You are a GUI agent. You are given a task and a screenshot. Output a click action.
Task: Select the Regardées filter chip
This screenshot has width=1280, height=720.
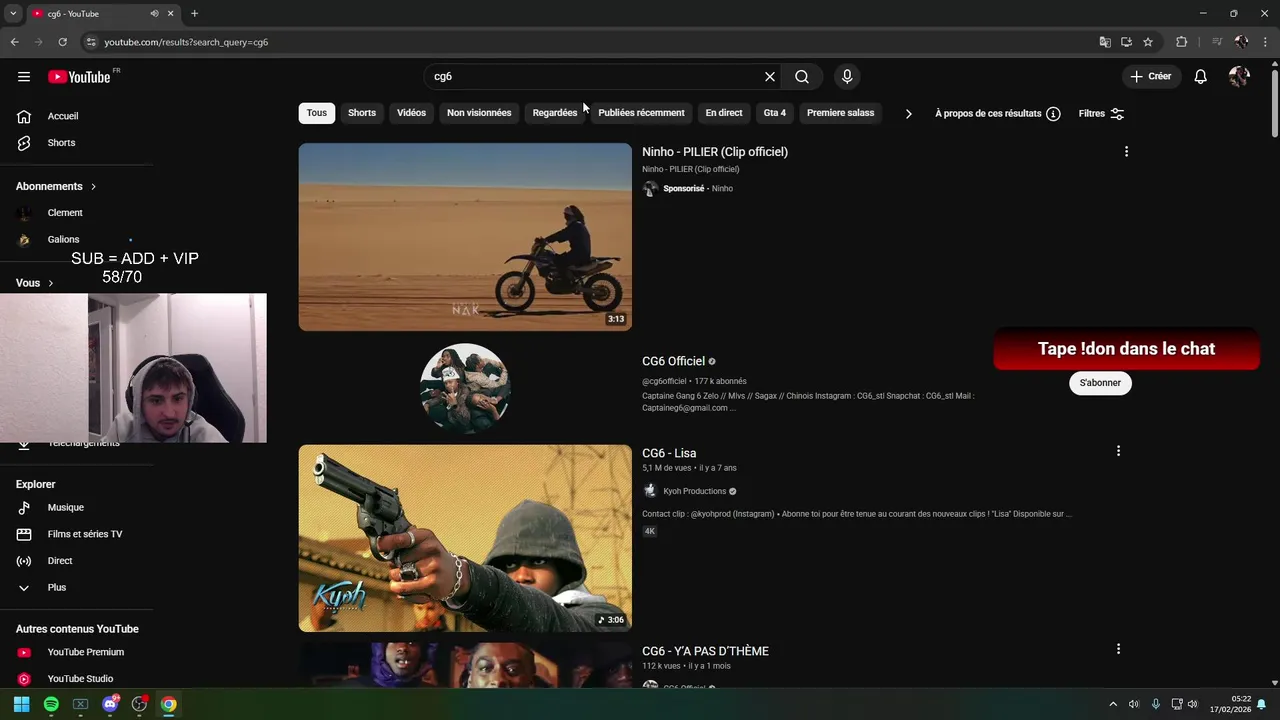click(x=555, y=113)
